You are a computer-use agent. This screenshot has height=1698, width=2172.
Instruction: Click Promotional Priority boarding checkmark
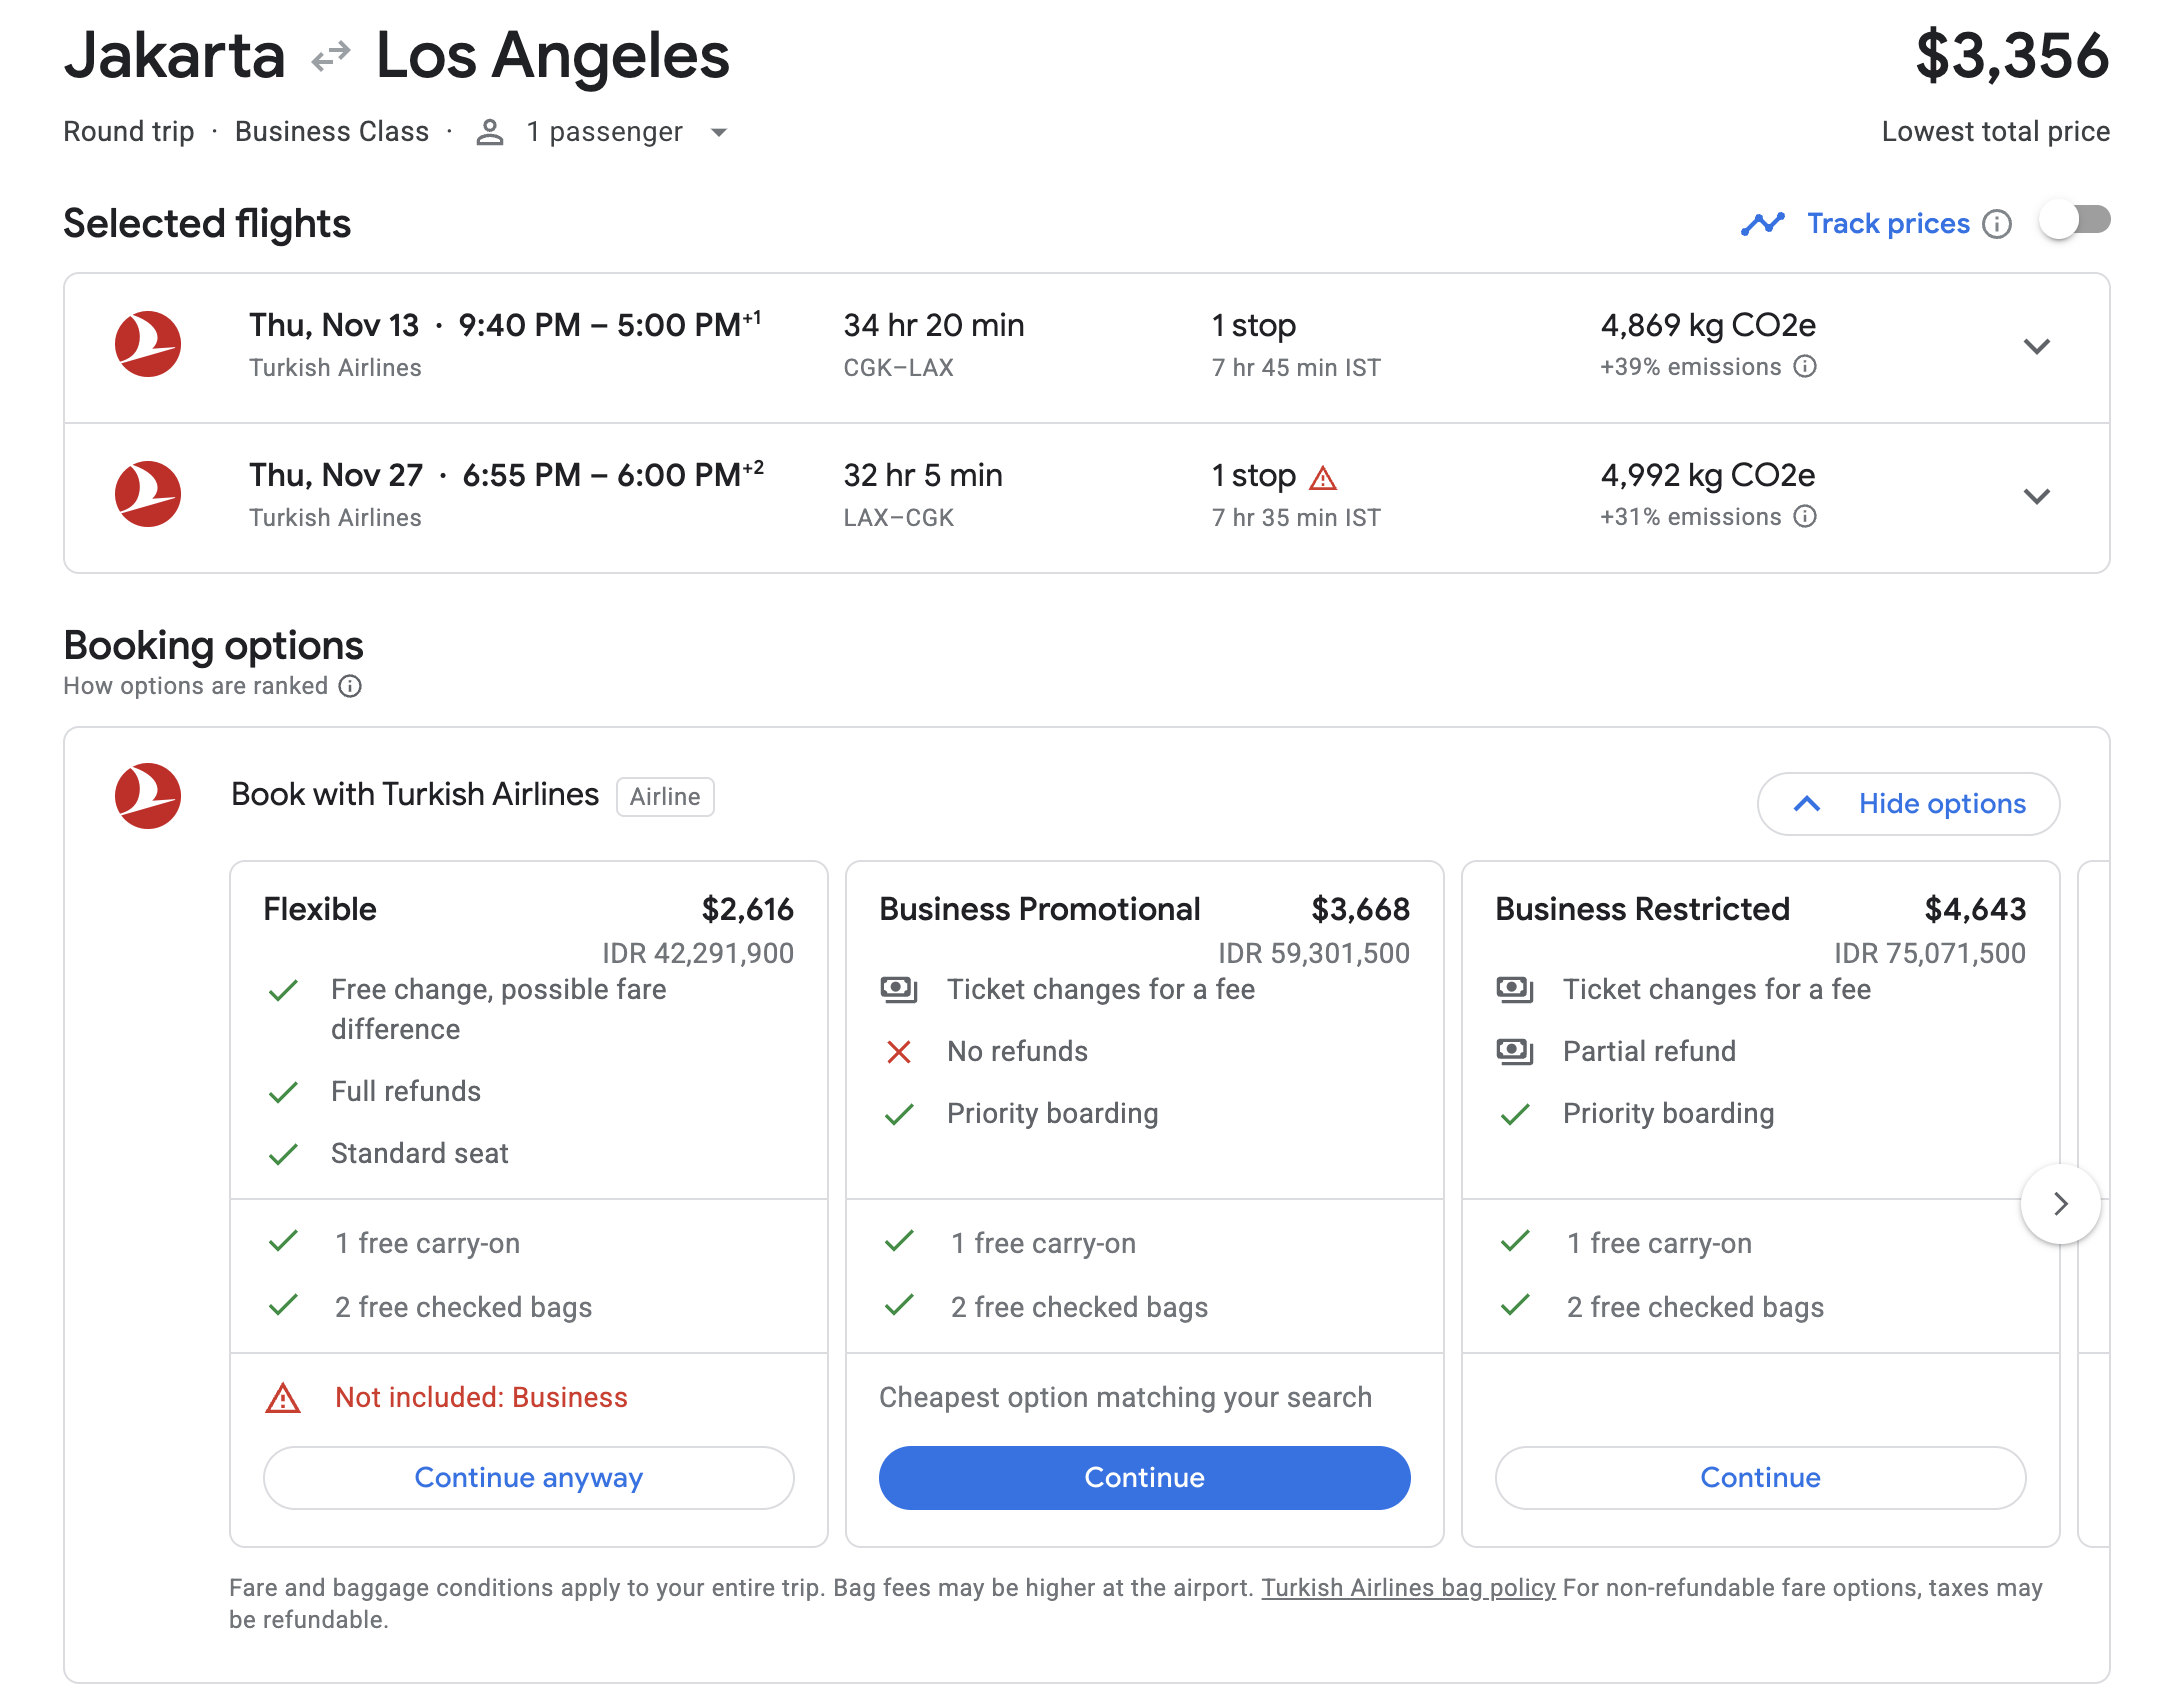pos(900,1114)
